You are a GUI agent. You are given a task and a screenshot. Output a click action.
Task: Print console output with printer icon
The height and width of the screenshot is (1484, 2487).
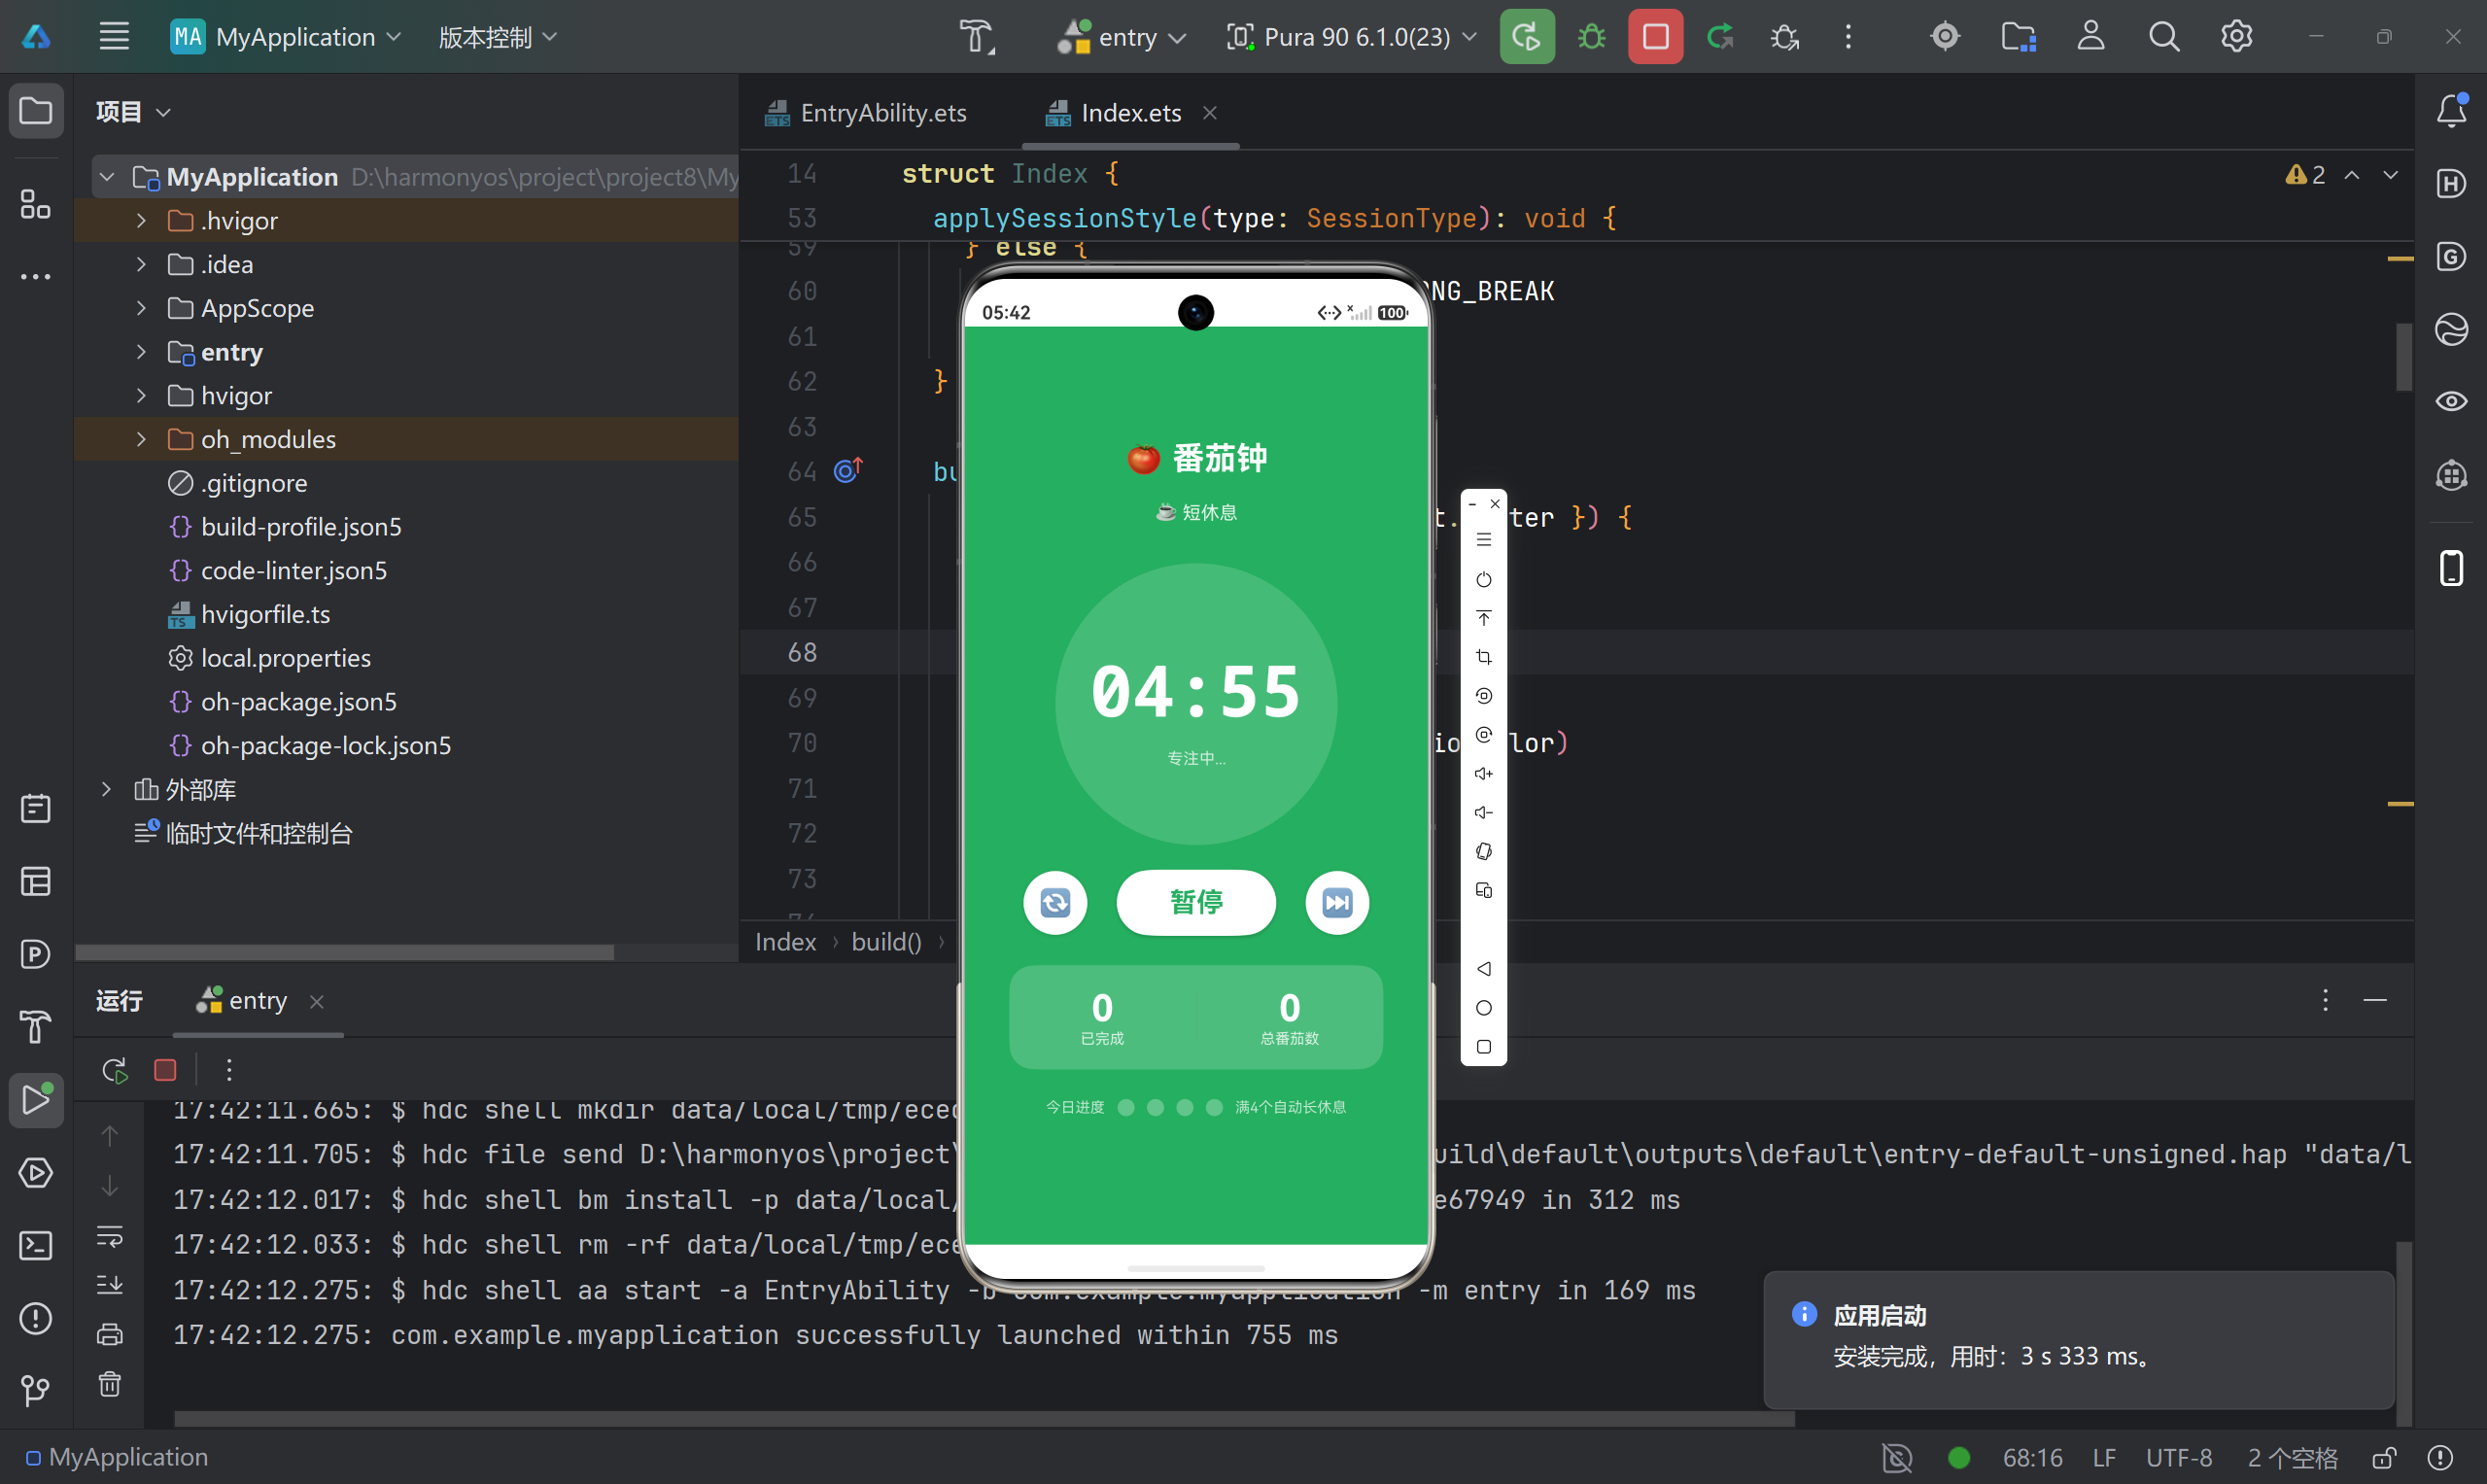(110, 1335)
